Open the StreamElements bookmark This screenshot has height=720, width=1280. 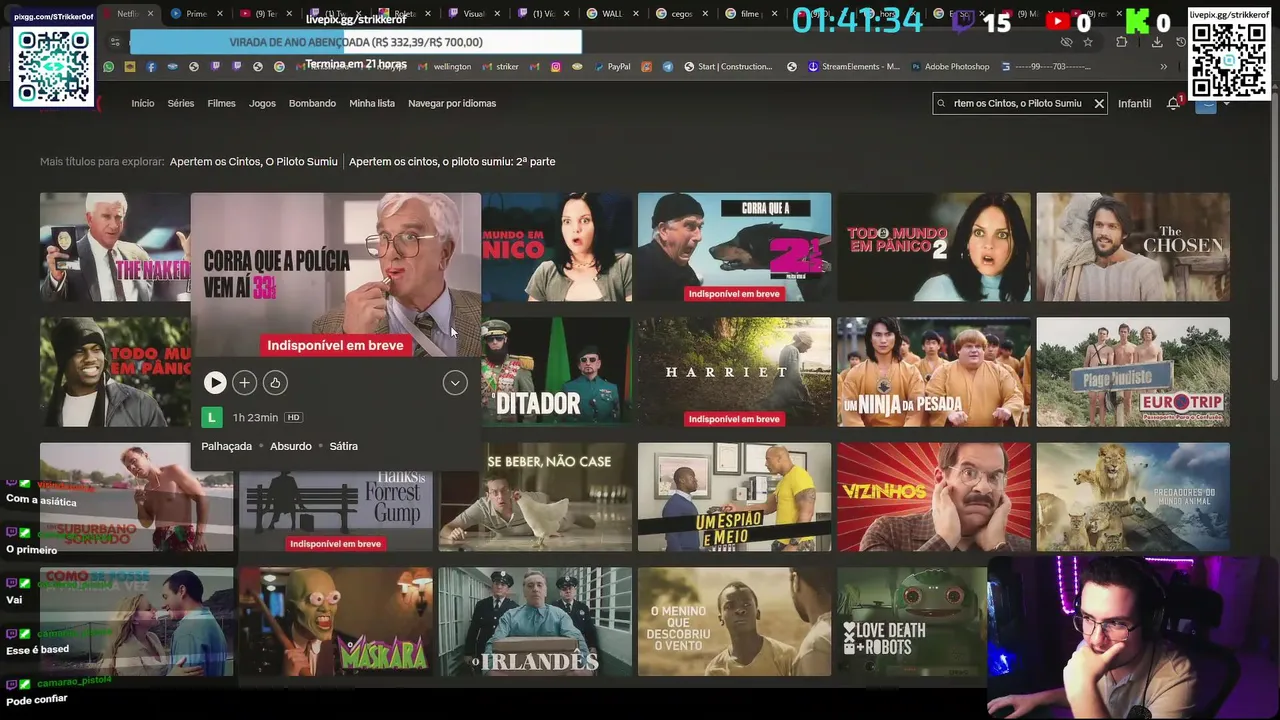[854, 67]
